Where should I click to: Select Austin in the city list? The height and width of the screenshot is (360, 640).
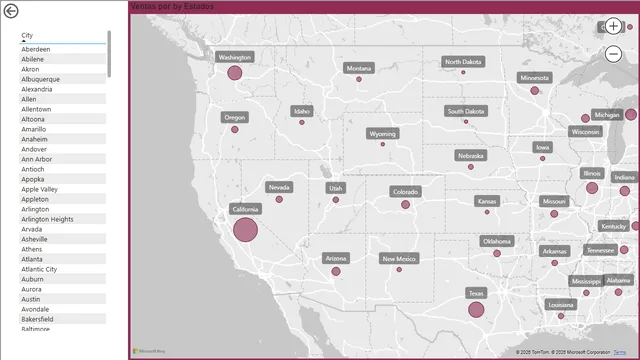(63, 299)
